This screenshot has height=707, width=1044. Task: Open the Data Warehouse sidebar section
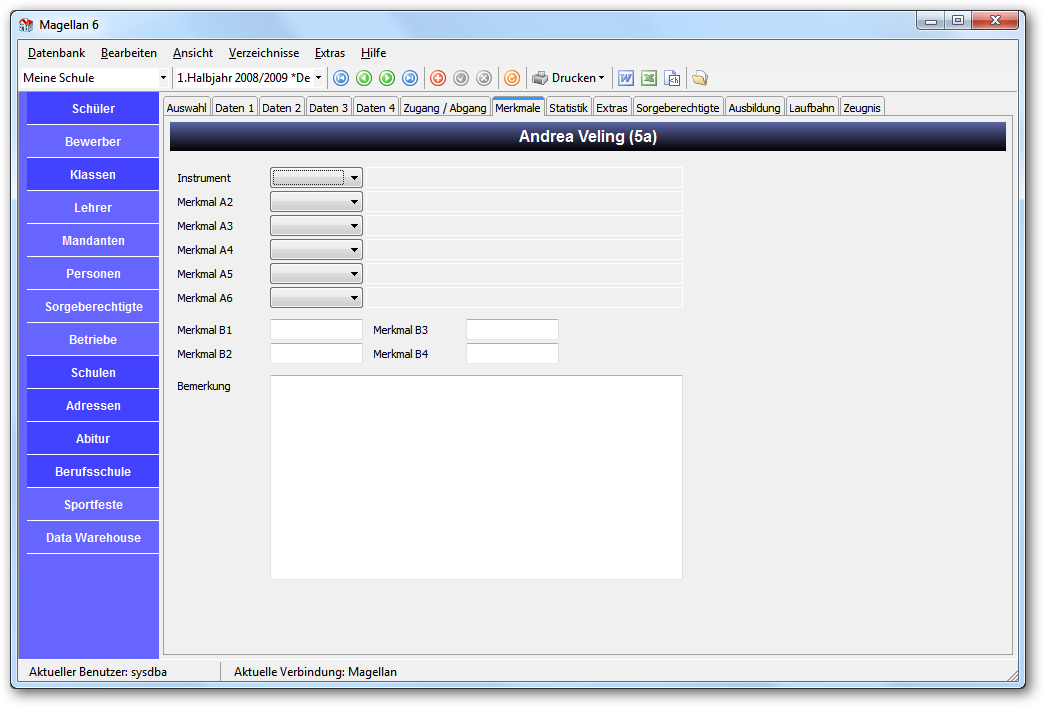tap(93, 538)
